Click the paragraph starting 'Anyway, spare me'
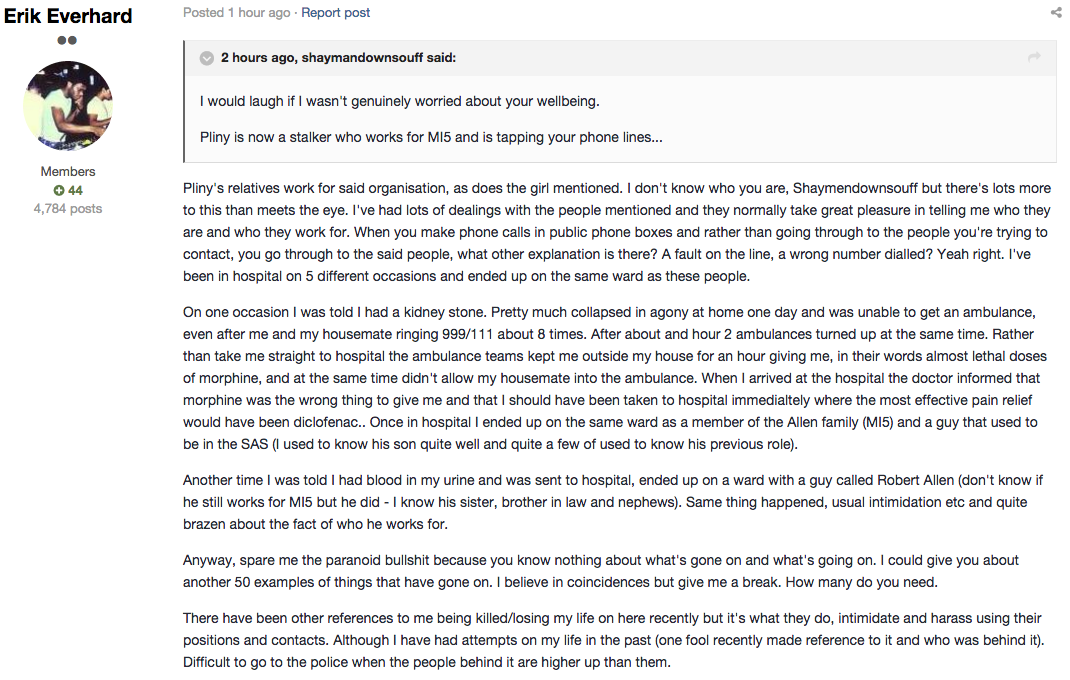Viewport: 1070px width, 680px height. 601,571
